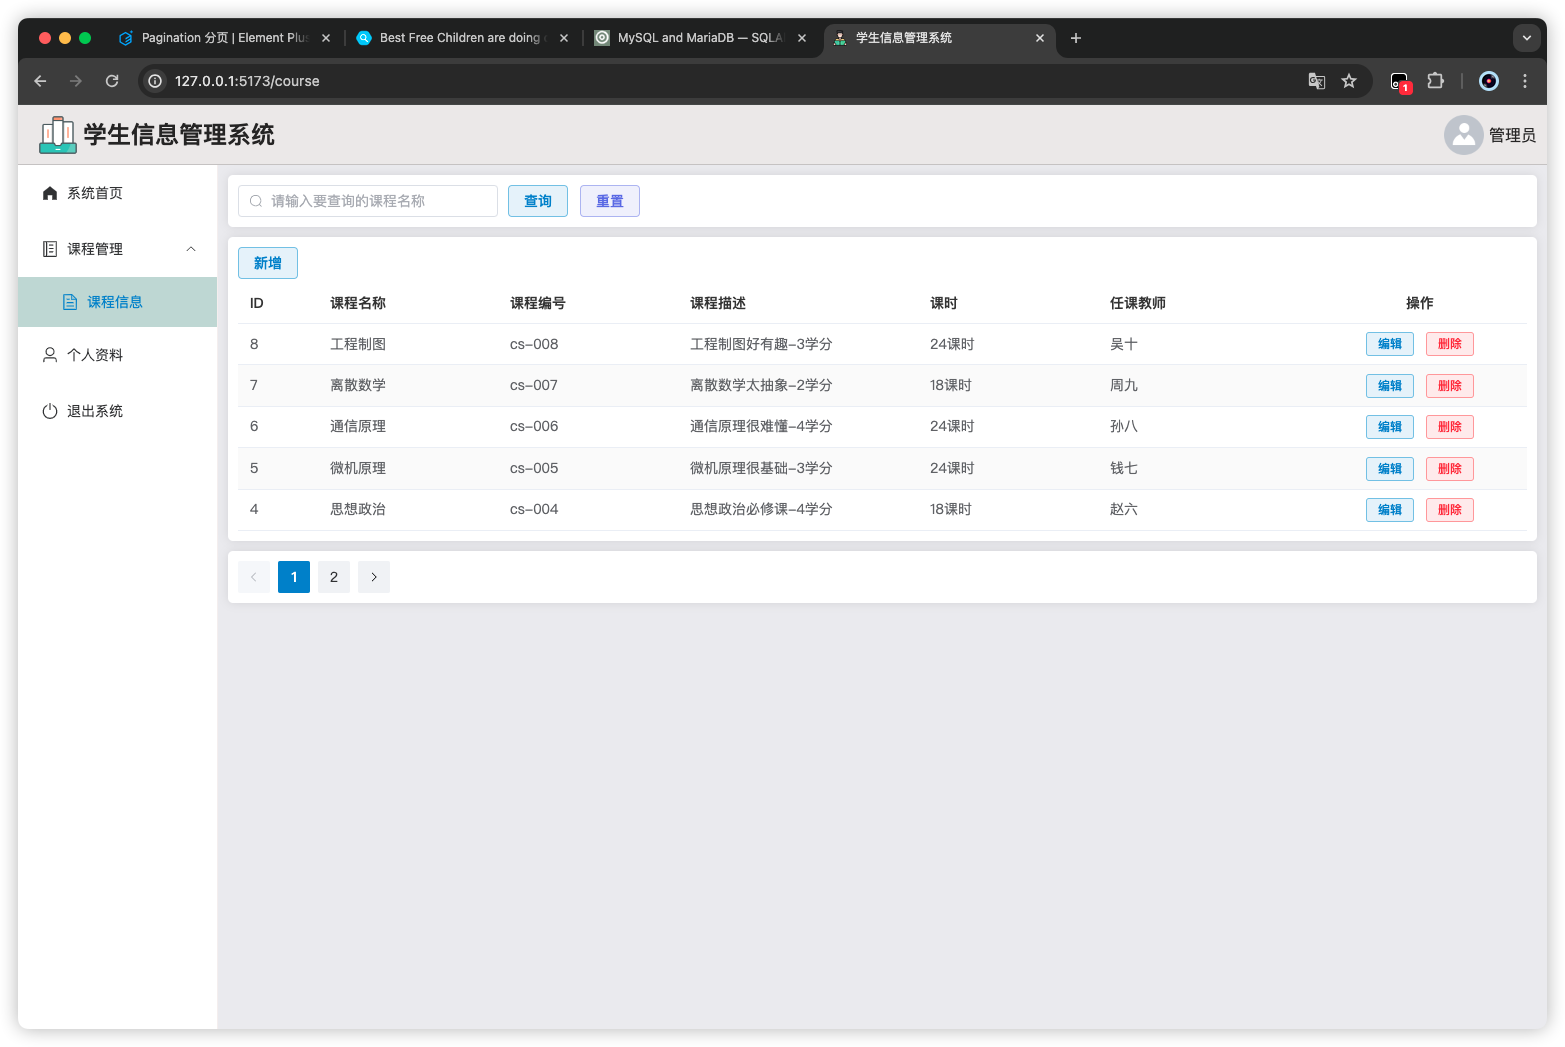Open the tab search dropdown arrow
Image resolution: width=1565 pixels, height=1047 pixels.
tap(1527, 38)
